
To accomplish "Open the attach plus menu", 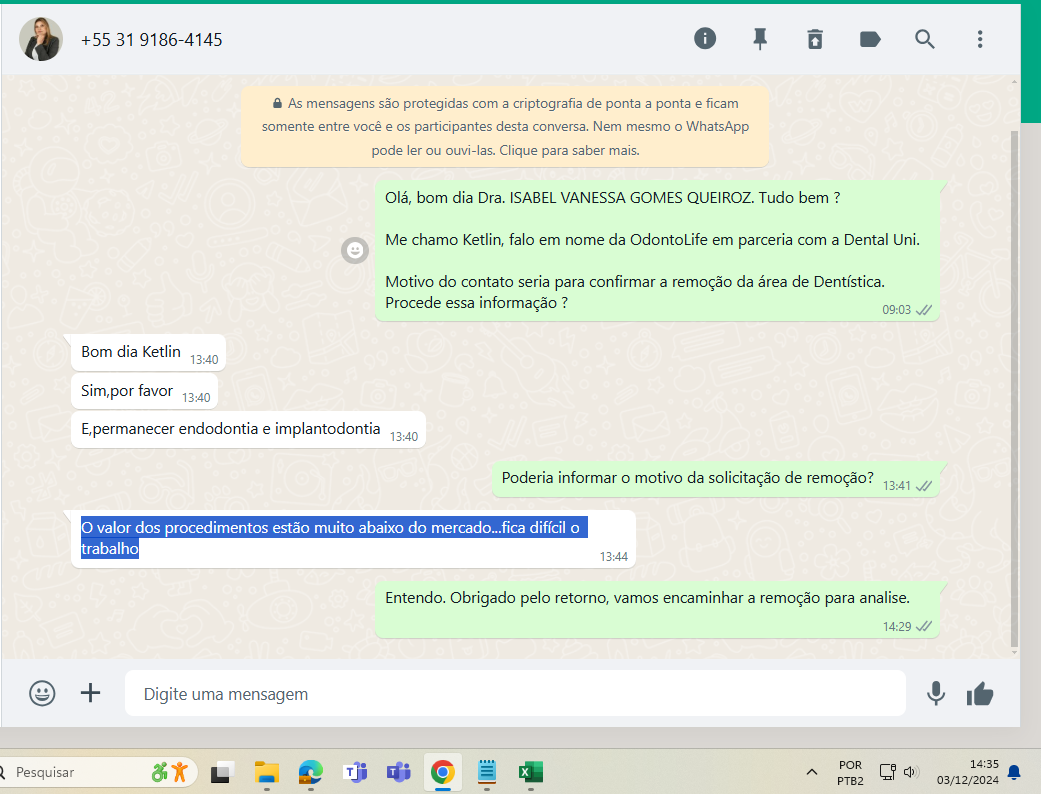I will (x=90, y=693).
